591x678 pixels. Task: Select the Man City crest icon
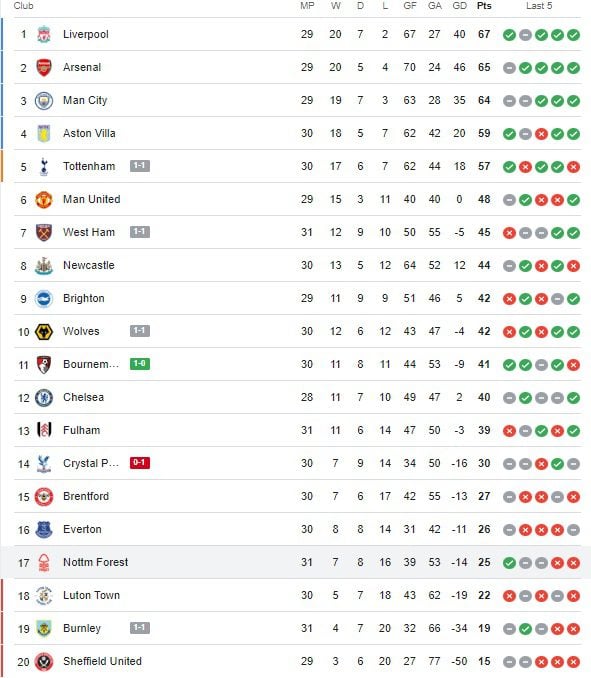click(x=44, y=101)
